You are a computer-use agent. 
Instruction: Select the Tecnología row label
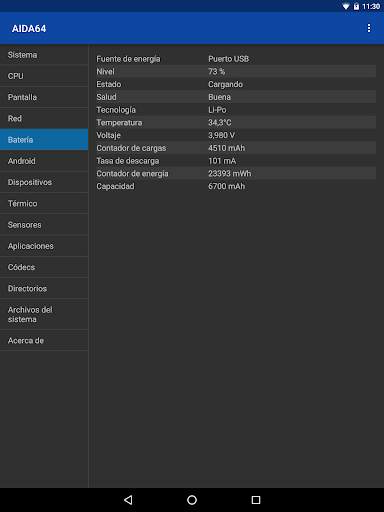coord(116,110)
